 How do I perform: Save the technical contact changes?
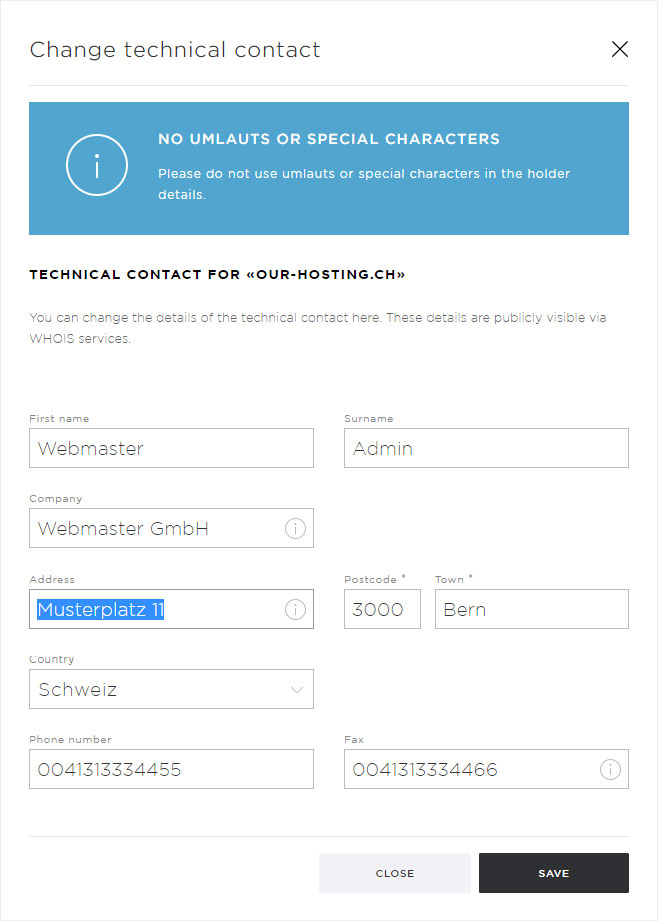click(x=554, y=873)
